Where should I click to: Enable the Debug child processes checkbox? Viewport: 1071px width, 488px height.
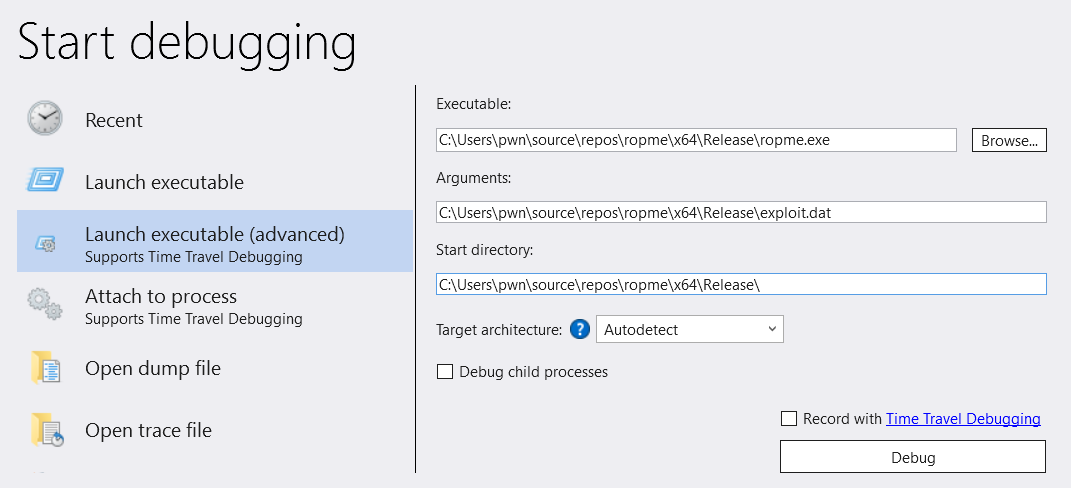(x=445, y=372)
